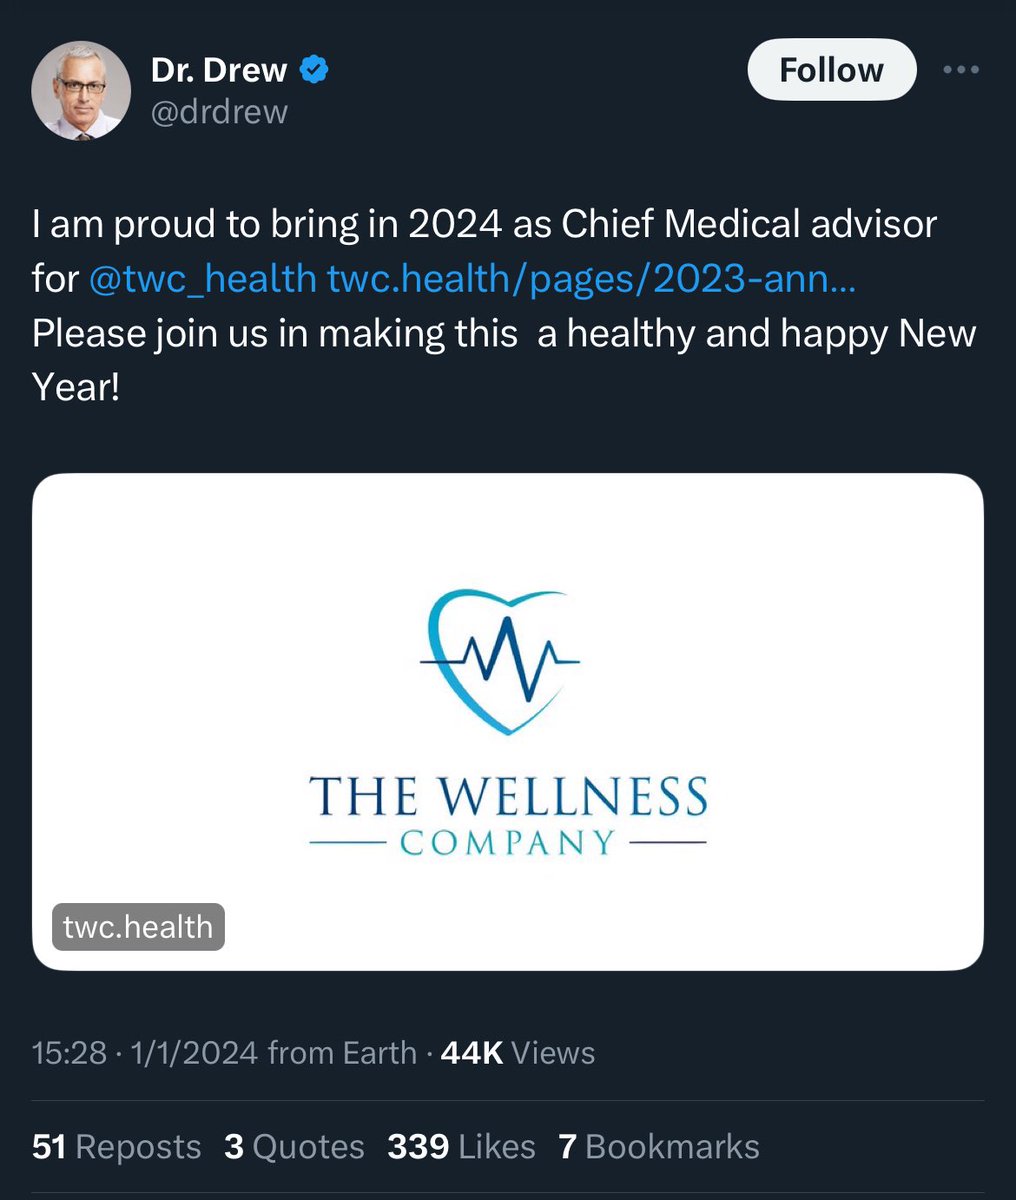Click the 44K Views count
This screenshot has height=1200, width=1016.
[518, 1052]
